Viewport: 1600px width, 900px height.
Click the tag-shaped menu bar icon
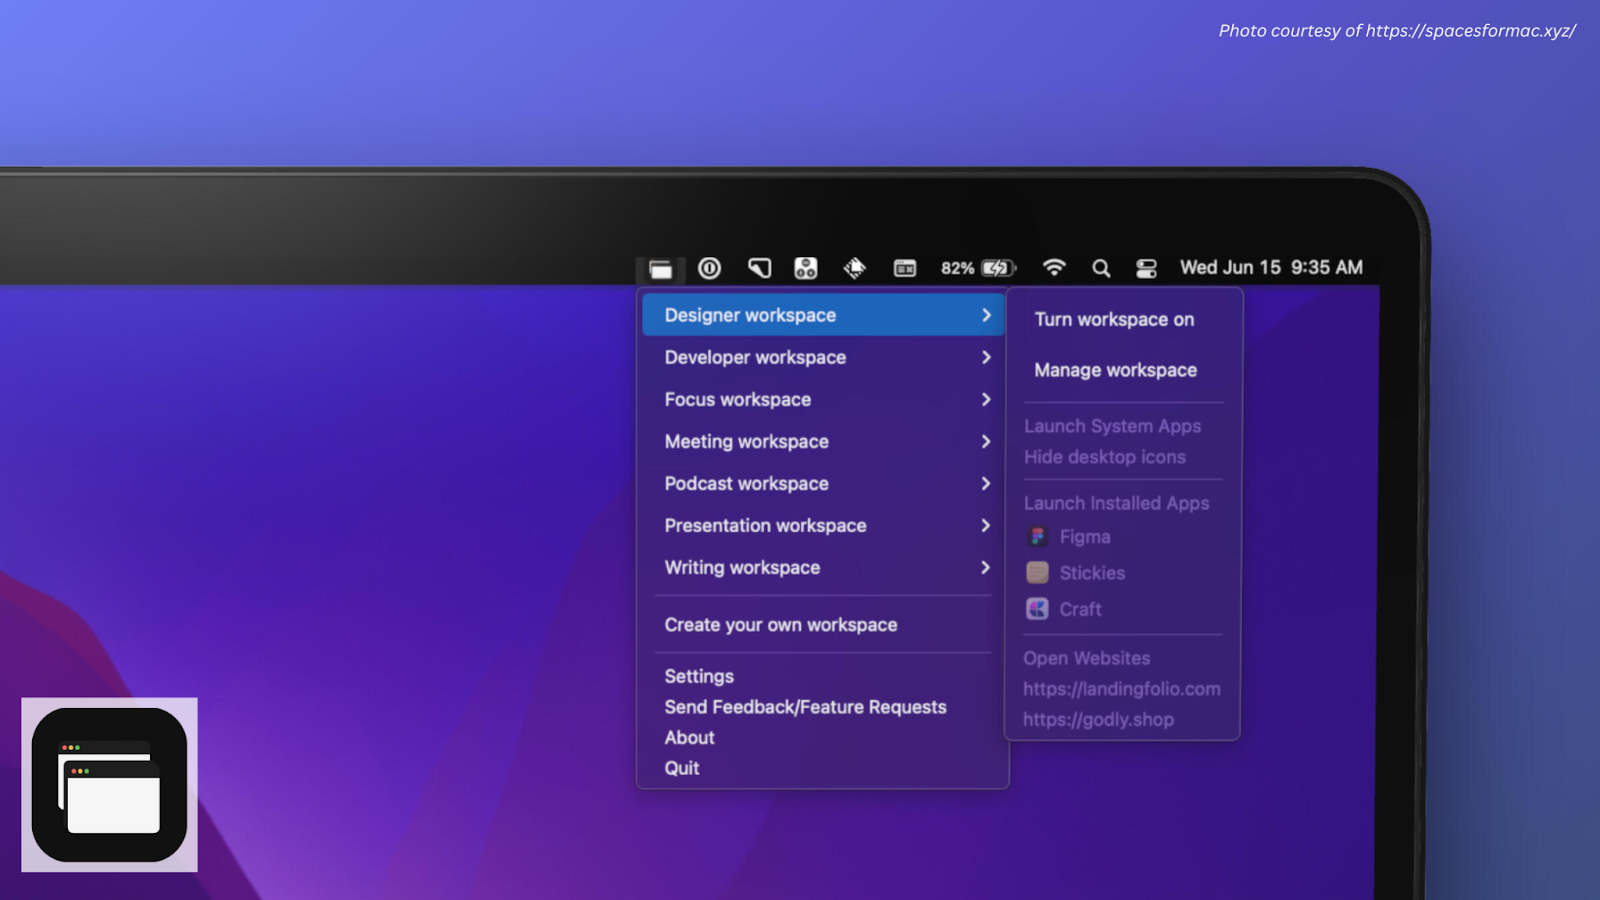click(759, 268)
